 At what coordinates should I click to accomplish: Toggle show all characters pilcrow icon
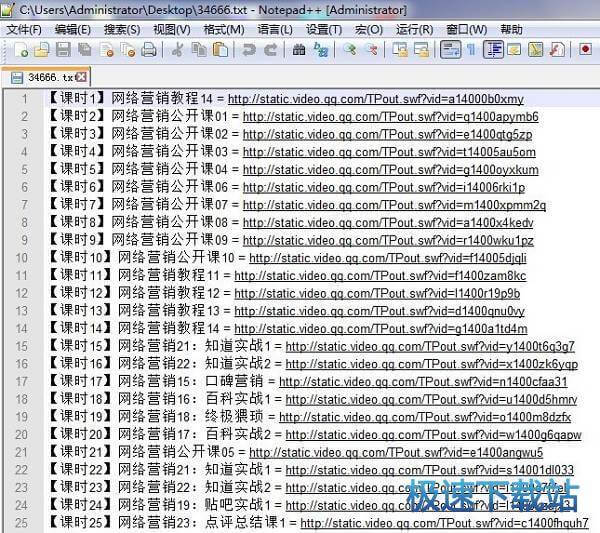click(471, 50)
